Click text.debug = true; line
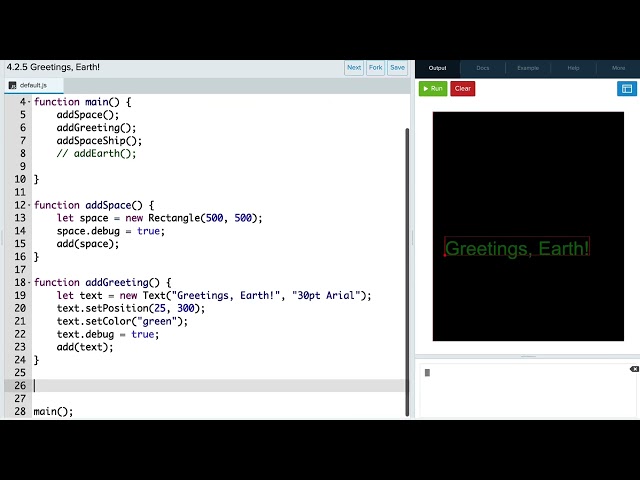640x480 pixels. tap(108, 334)
